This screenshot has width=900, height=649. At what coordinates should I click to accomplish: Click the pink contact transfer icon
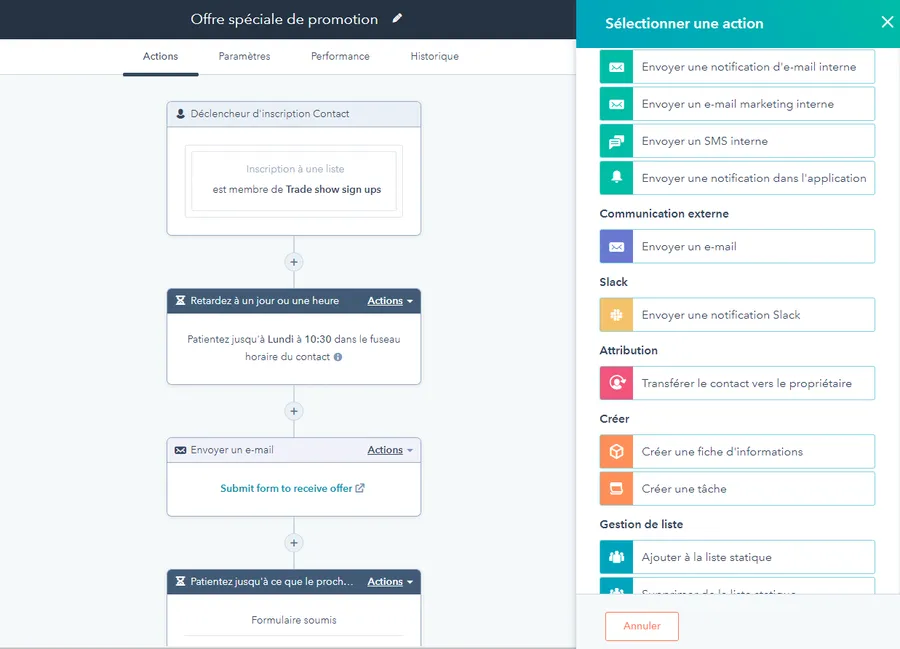[617, 383]
